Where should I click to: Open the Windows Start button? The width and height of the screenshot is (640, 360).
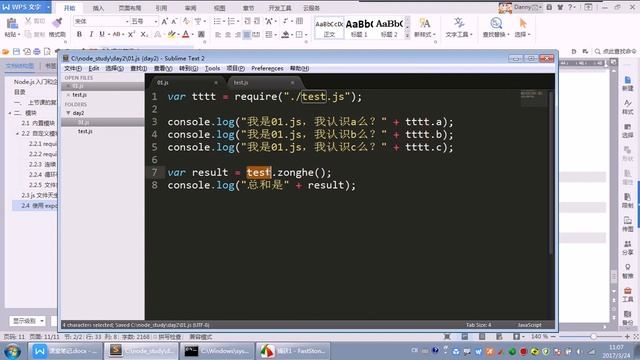pyautogui.click(x=12, y=351)
